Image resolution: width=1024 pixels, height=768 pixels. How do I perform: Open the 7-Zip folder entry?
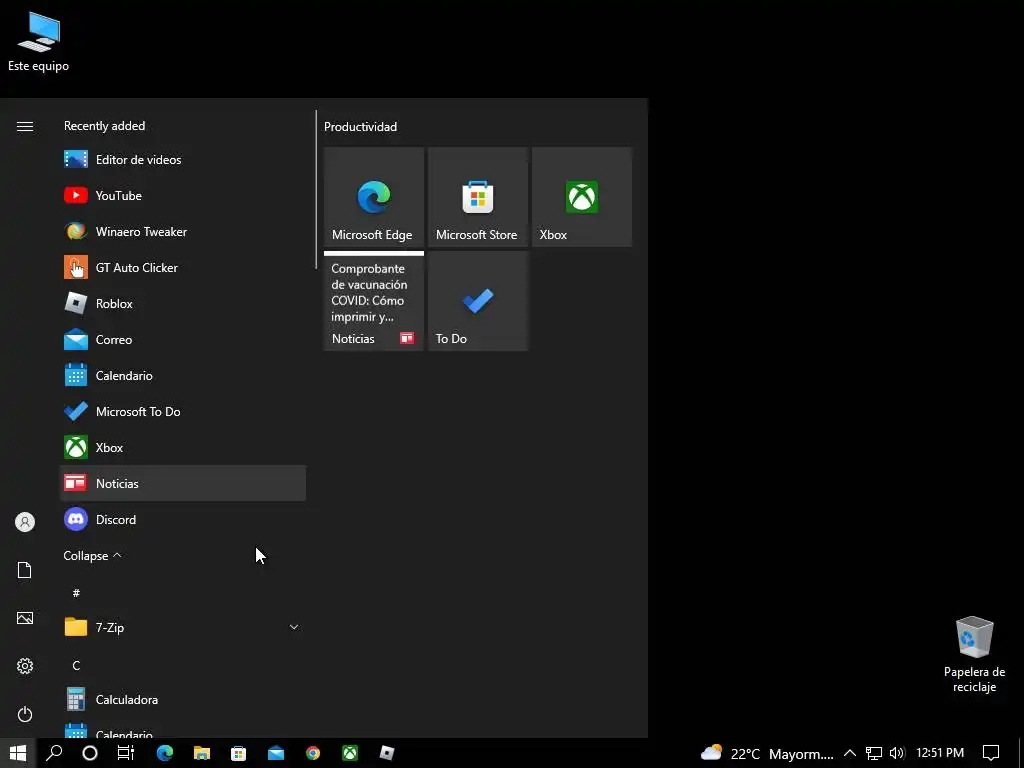183,627
